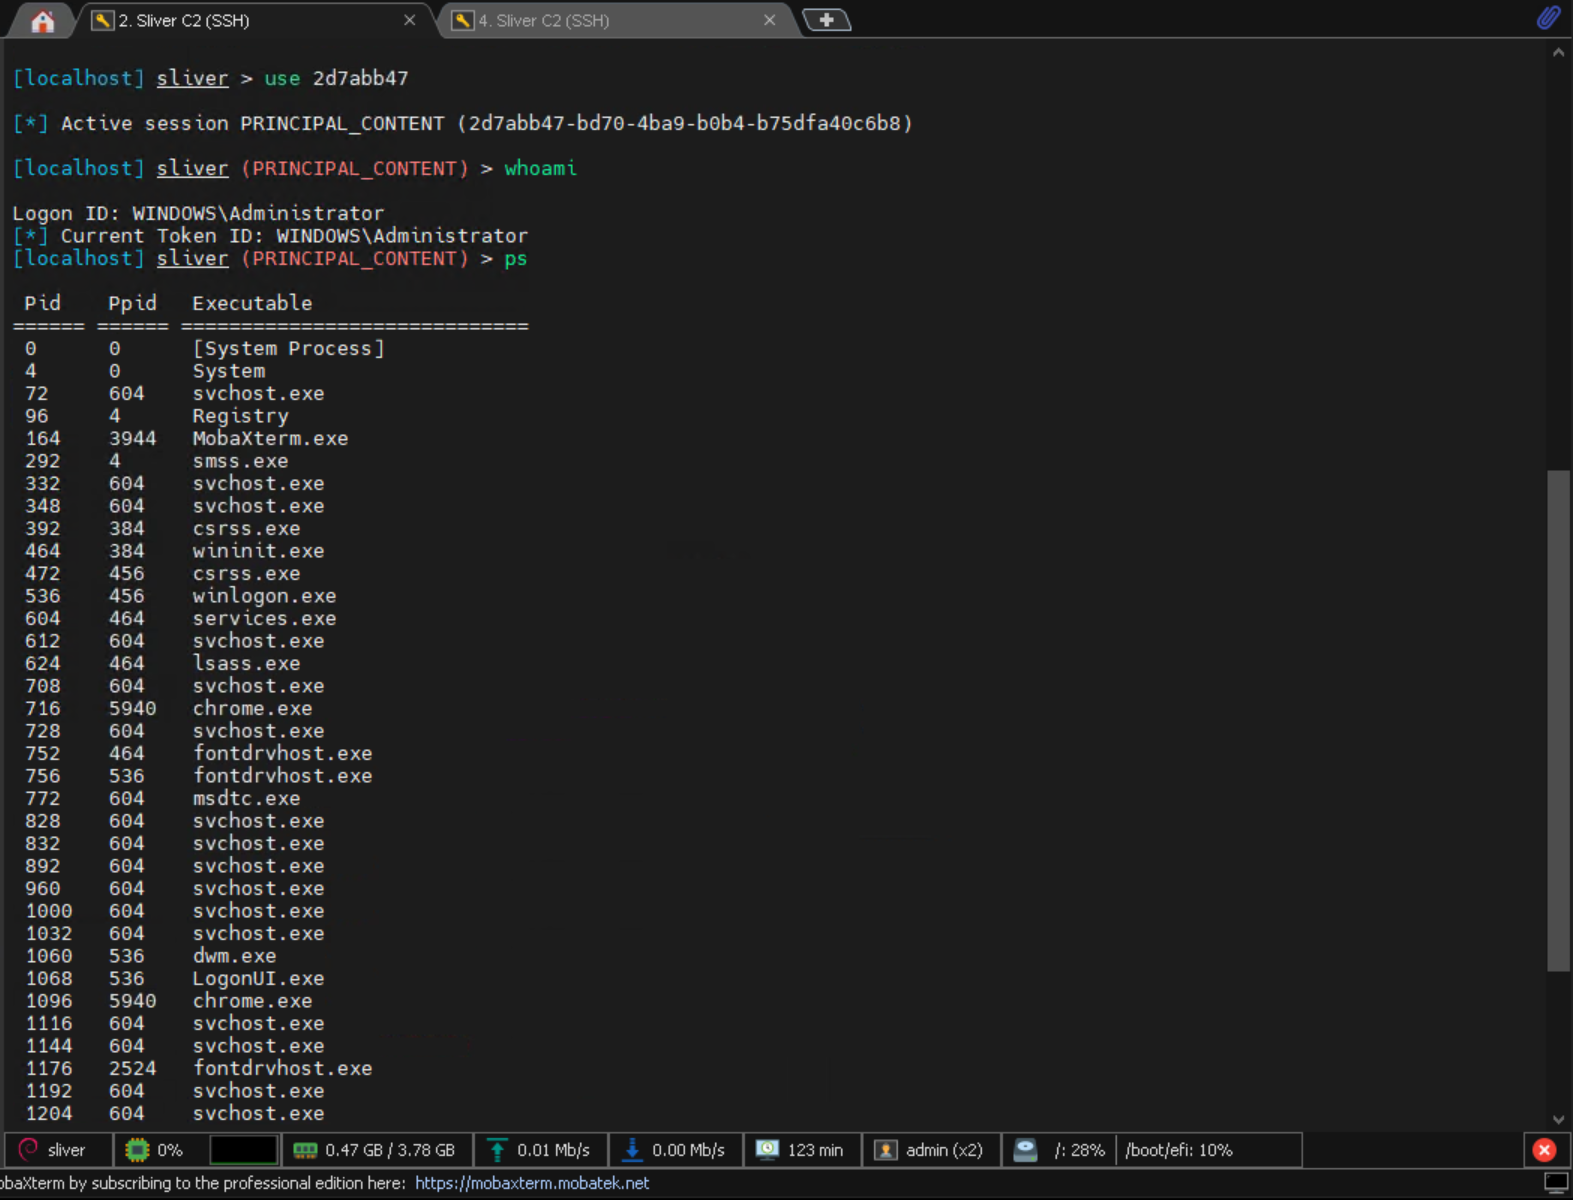Open a new tab with plus button
The height and width of the screenshot is (1200, 1573).
[x=826, y=20]
